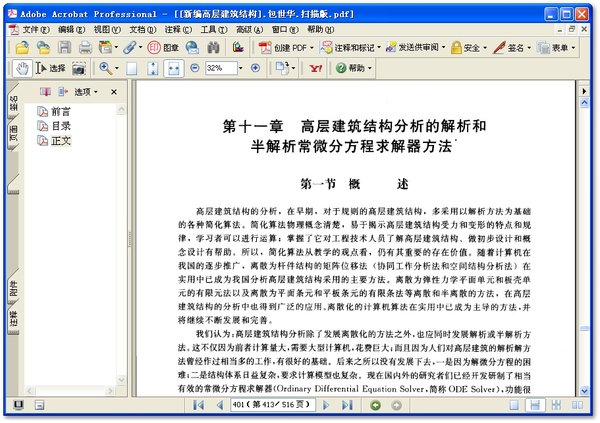
Task: Select the magnifier zoom in tool
Action: [x=105, y=69]
